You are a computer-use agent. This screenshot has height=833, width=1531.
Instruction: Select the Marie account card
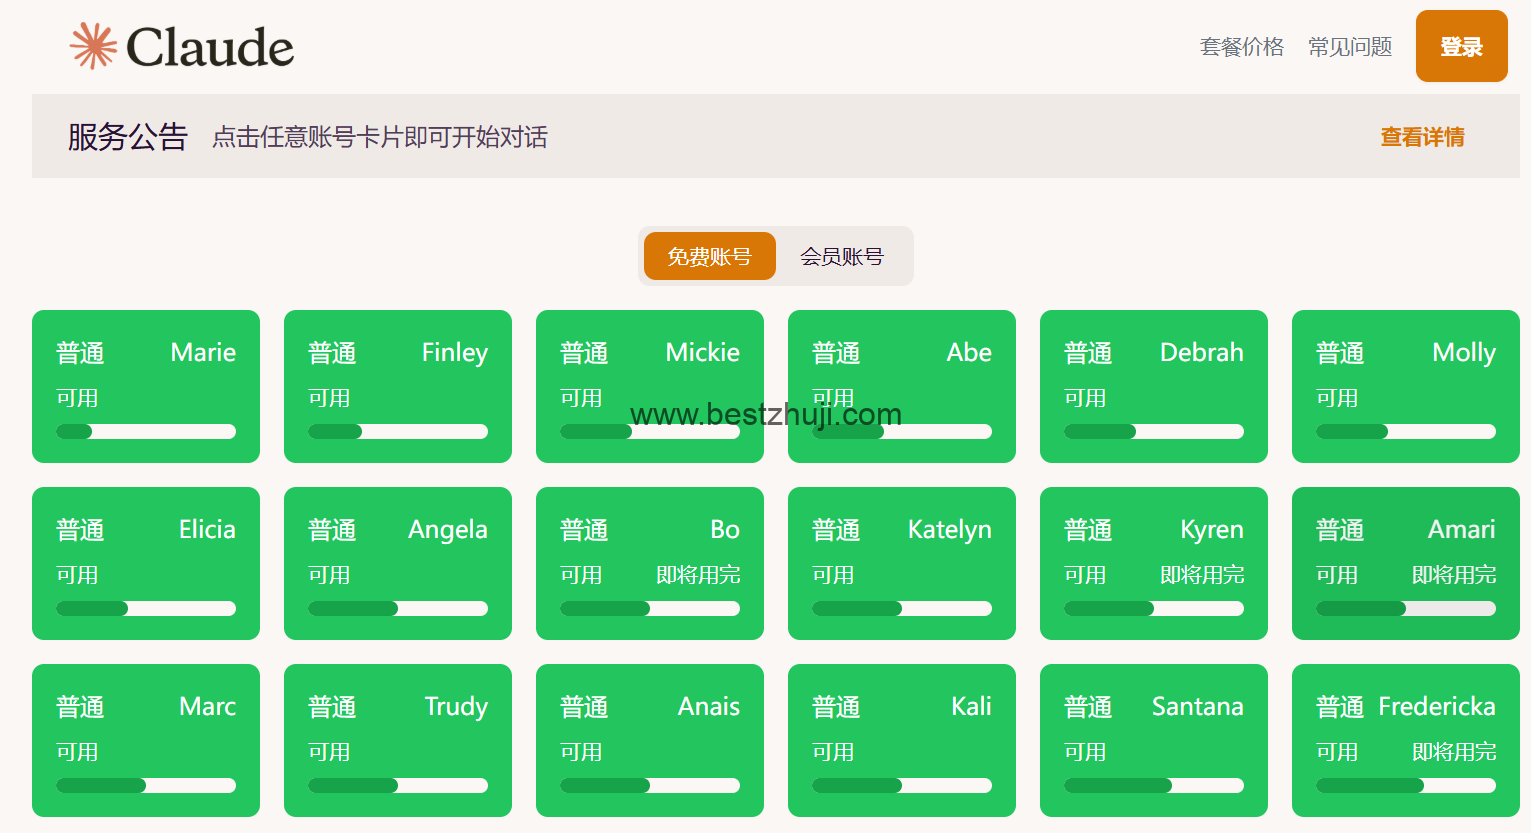click(x=146, y=386)
